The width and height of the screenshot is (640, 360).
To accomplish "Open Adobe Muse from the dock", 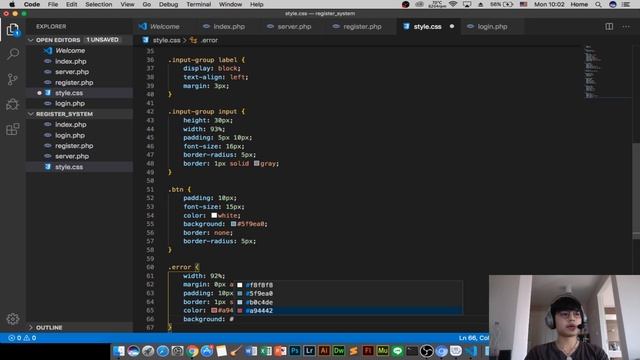I will (382, 351).
